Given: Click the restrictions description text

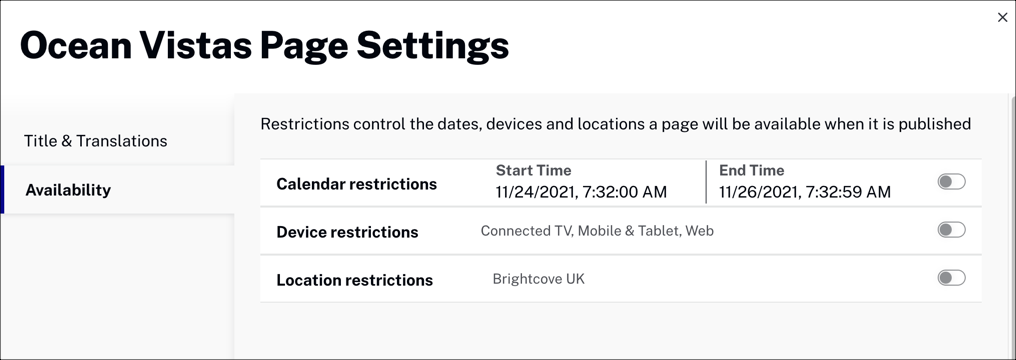Looking at the screenshot, I should coord(616,124).
